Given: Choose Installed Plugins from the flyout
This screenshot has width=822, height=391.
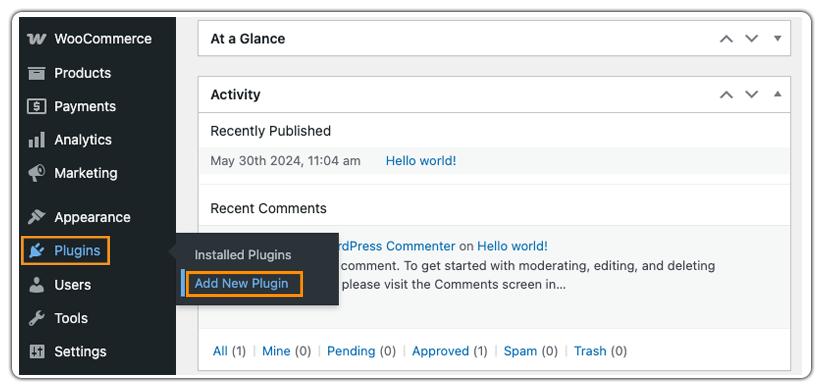Looking at the screenshot, I should 243,255.
